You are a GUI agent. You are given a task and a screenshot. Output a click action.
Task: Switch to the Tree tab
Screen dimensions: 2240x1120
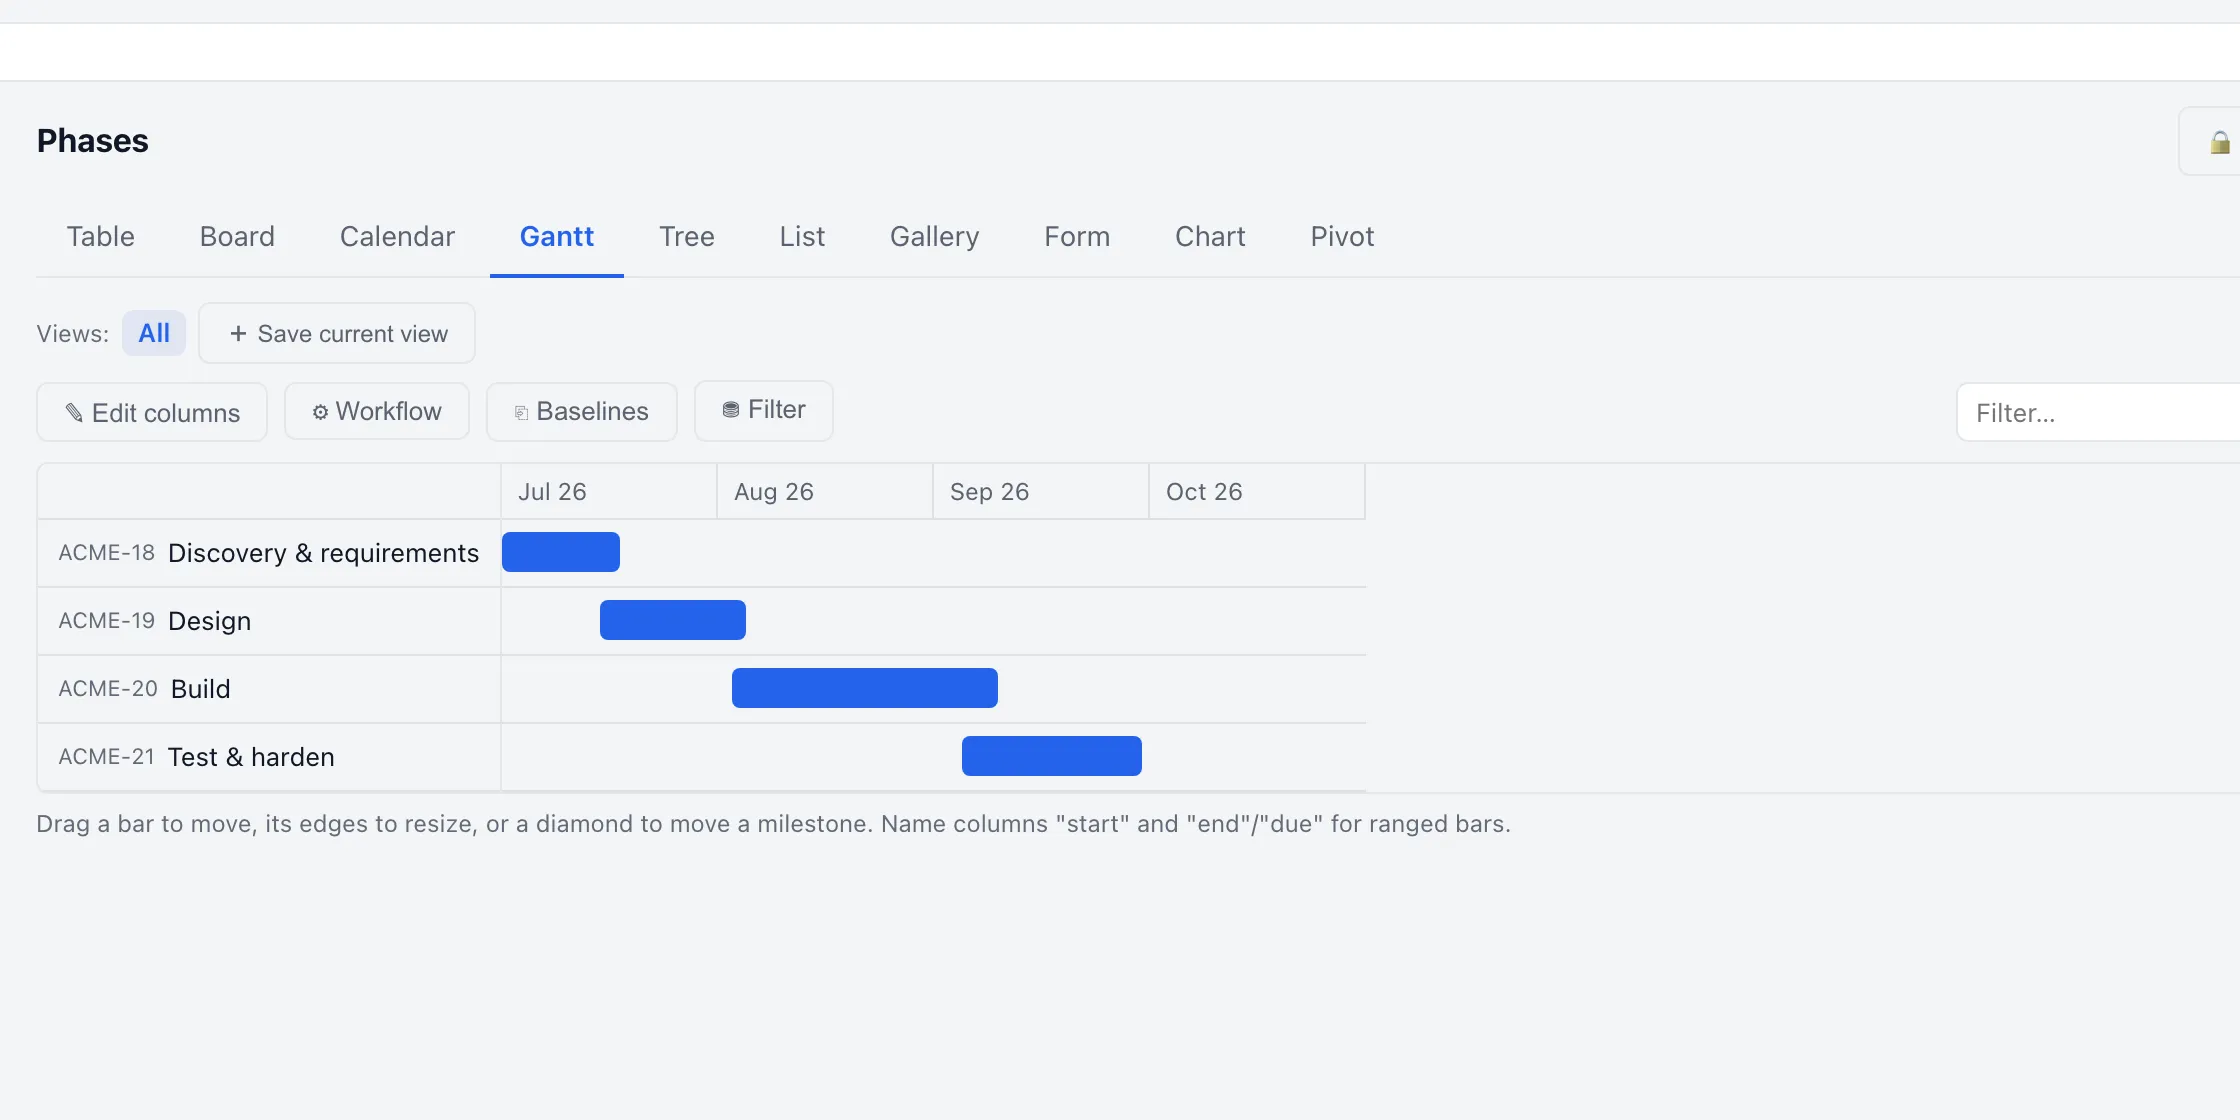[687, 236]
